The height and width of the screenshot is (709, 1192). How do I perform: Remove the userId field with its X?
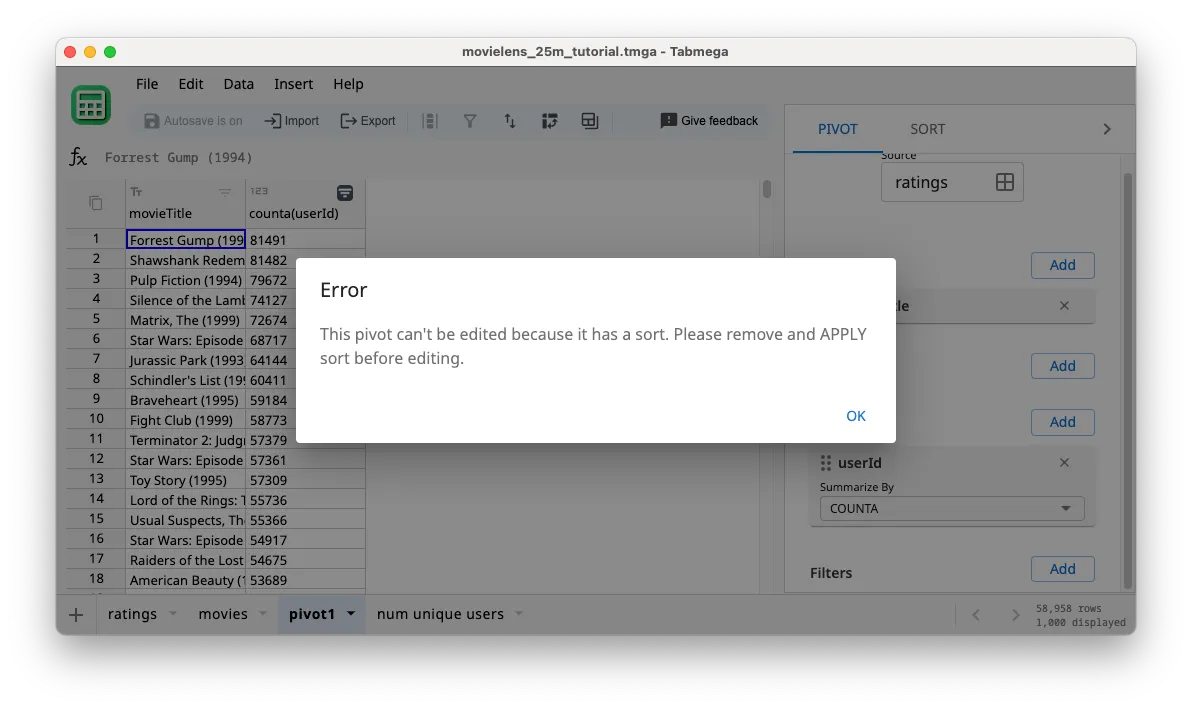point(1064,462)
